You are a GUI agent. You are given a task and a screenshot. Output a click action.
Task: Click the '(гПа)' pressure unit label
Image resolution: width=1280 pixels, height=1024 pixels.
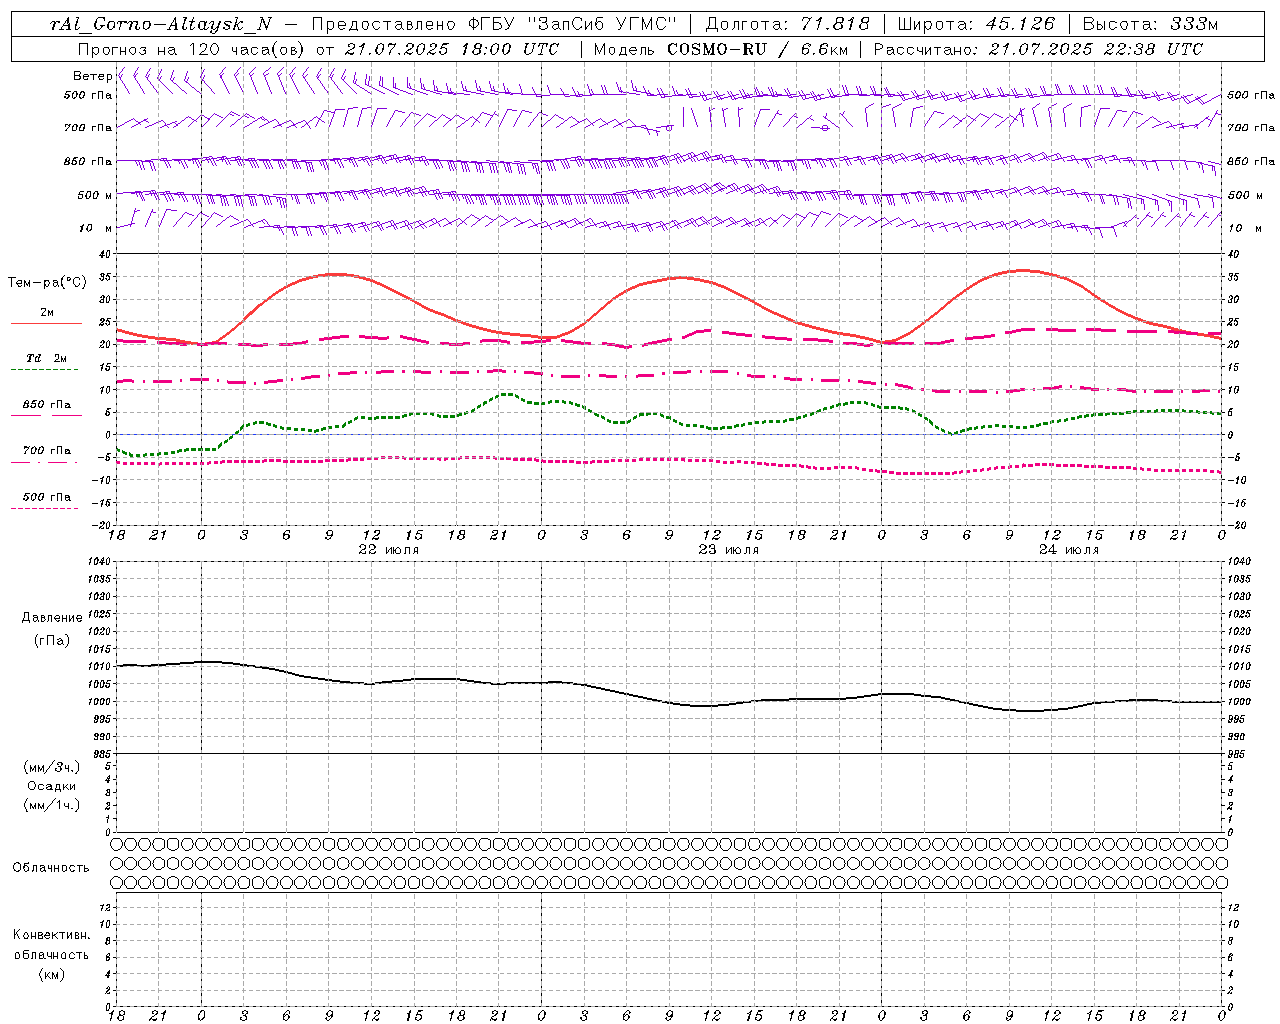pos(52,640)
